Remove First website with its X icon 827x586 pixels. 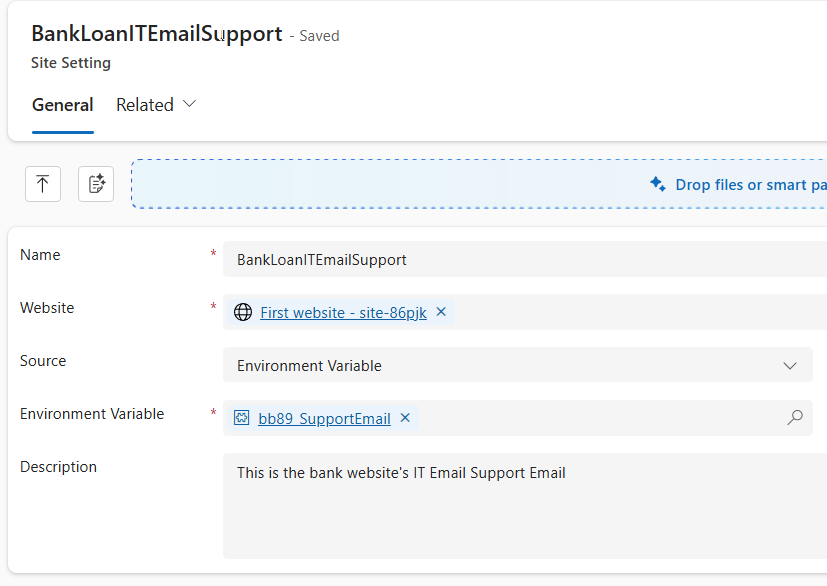(441, 312)
